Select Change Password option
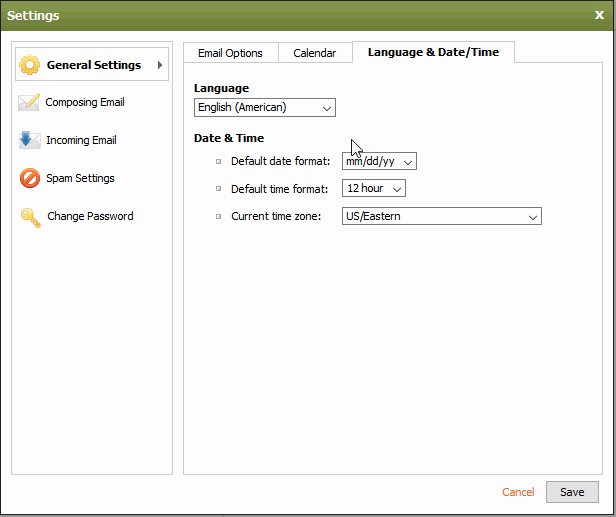The width and height of the screenshot is (616, 517). [90, 216]
